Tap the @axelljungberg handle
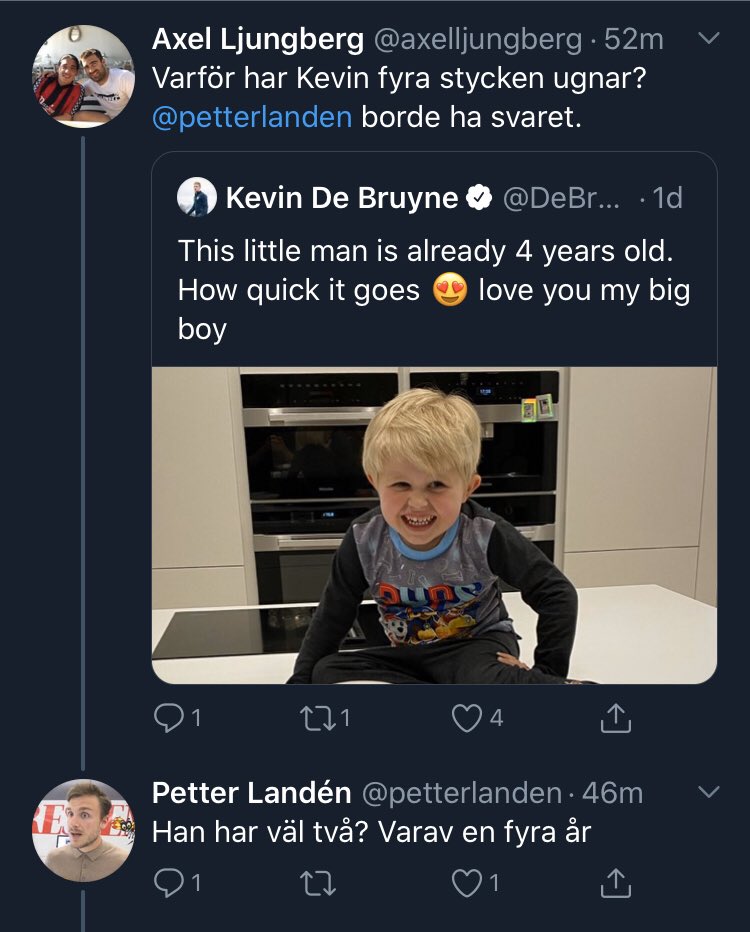The image size is (750, 932). tap(478, 40)
